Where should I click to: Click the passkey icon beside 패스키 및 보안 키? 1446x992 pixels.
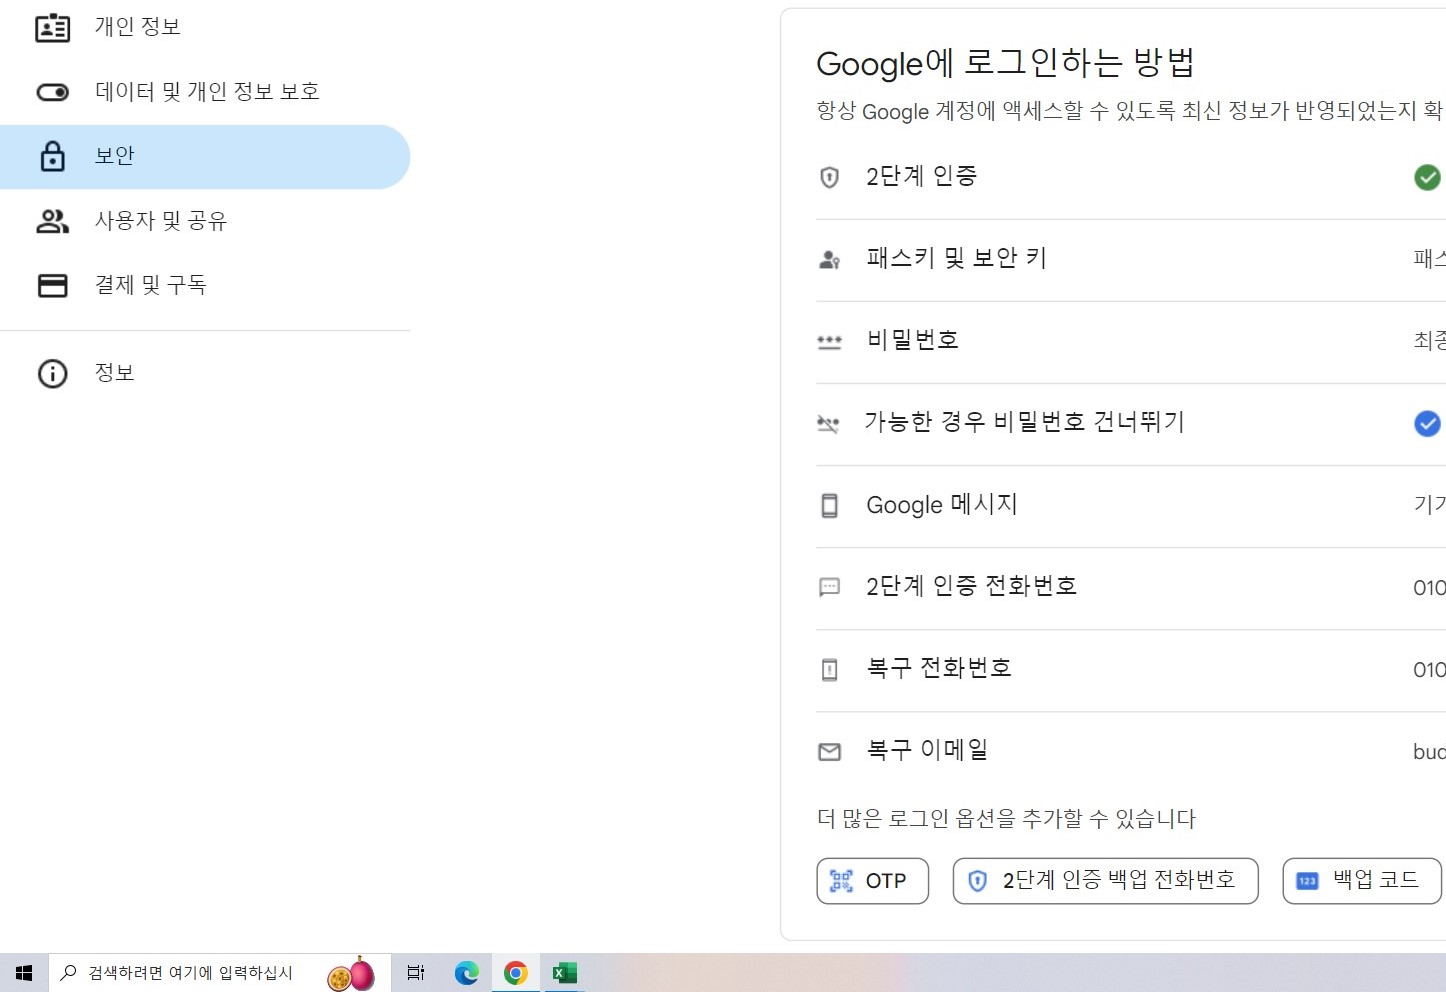829,260
